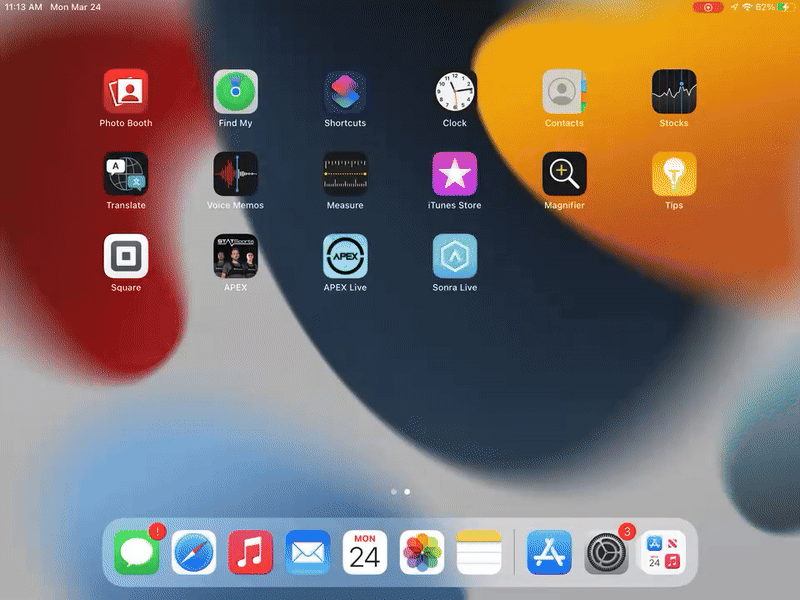Open Notes from the dock

coord(479,552)
